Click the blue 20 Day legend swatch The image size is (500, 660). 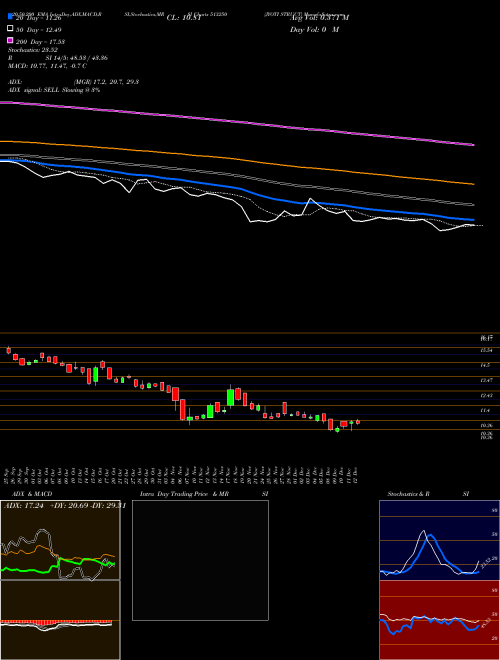click(x=11, y=16)
